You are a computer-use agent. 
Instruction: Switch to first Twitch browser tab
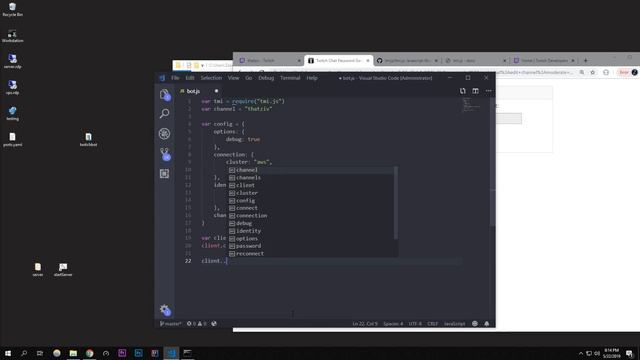pos(269,60)
